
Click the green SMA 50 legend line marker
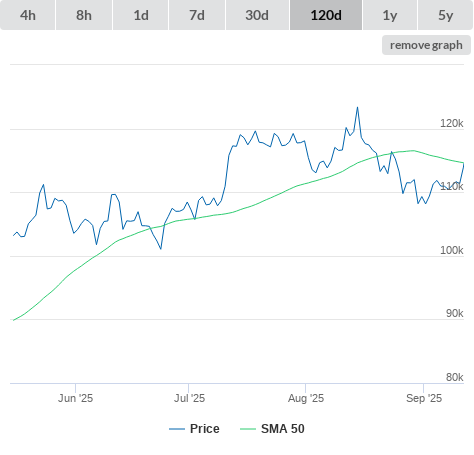pyautogui.click(x=248, y=429)
